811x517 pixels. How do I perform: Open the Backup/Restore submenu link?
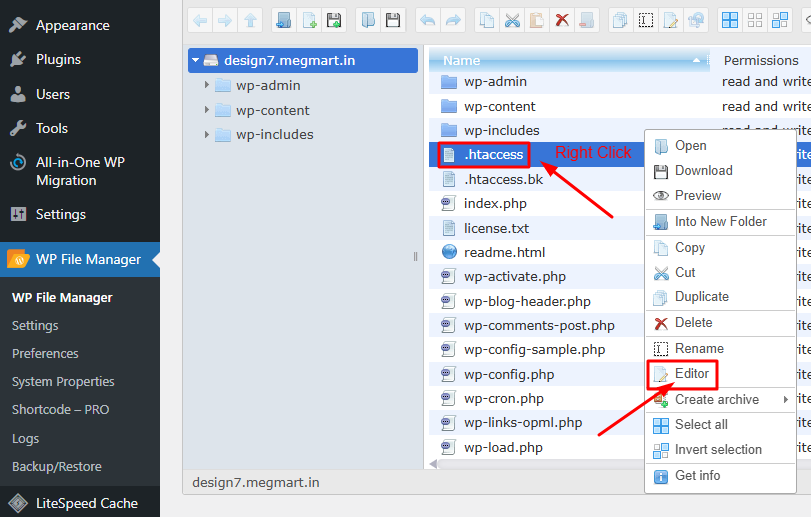tap(56, 467)
